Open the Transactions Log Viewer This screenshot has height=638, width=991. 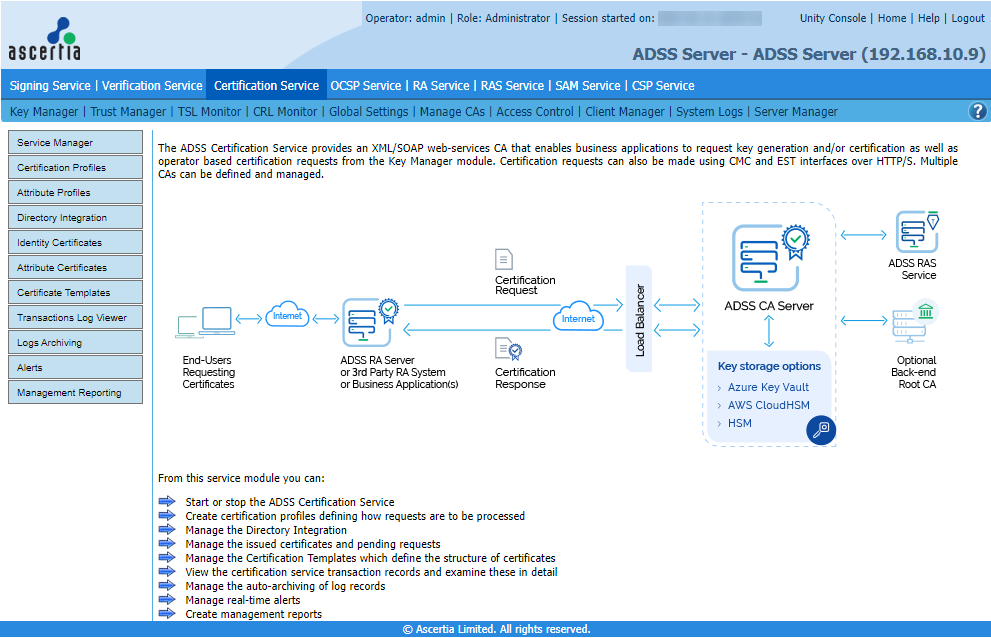[72, 318]
